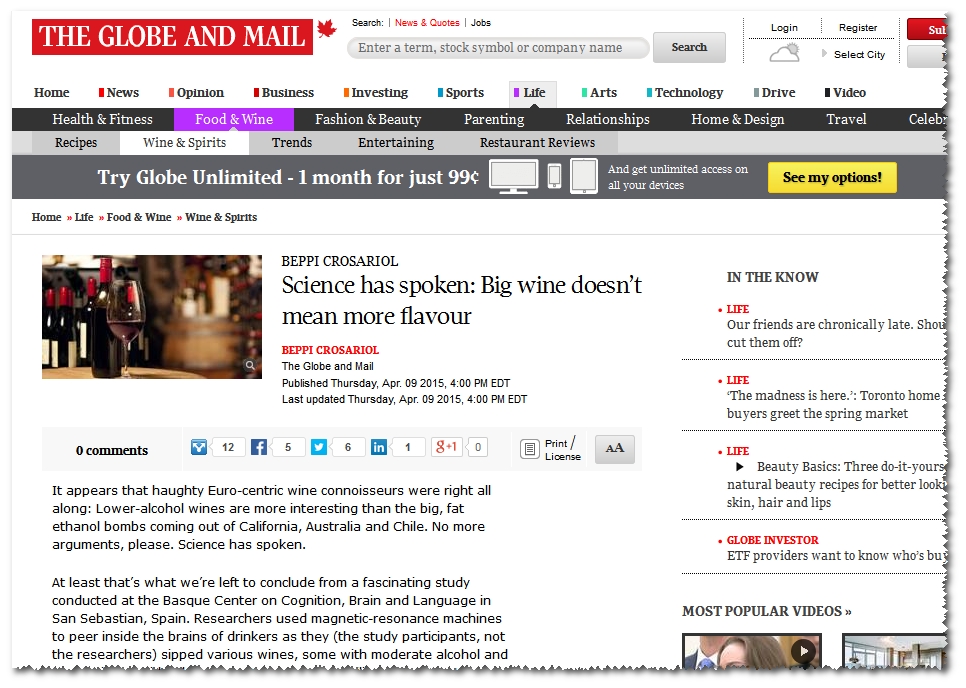Click the Google +1 button
The height and width of the screenshot is (688, 966).
tap(447, 447)
